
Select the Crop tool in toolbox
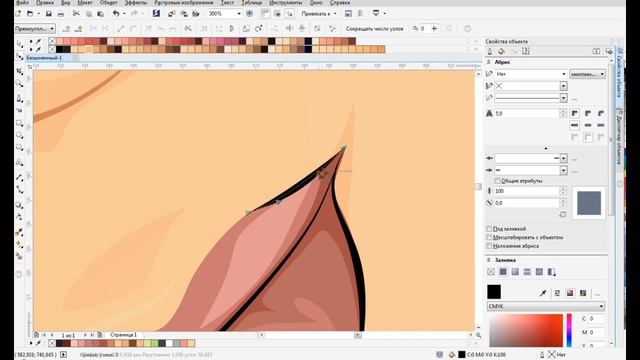point(19,71)
